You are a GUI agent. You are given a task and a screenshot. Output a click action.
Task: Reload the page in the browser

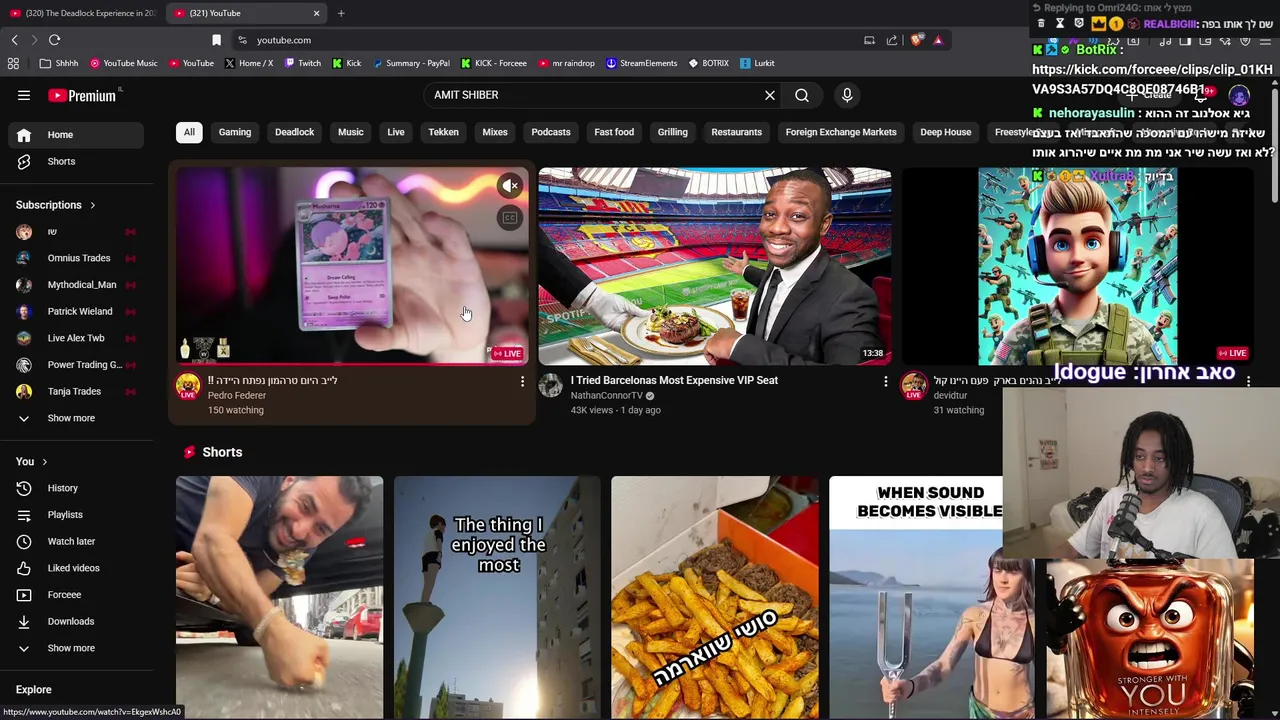pos(54,40)
